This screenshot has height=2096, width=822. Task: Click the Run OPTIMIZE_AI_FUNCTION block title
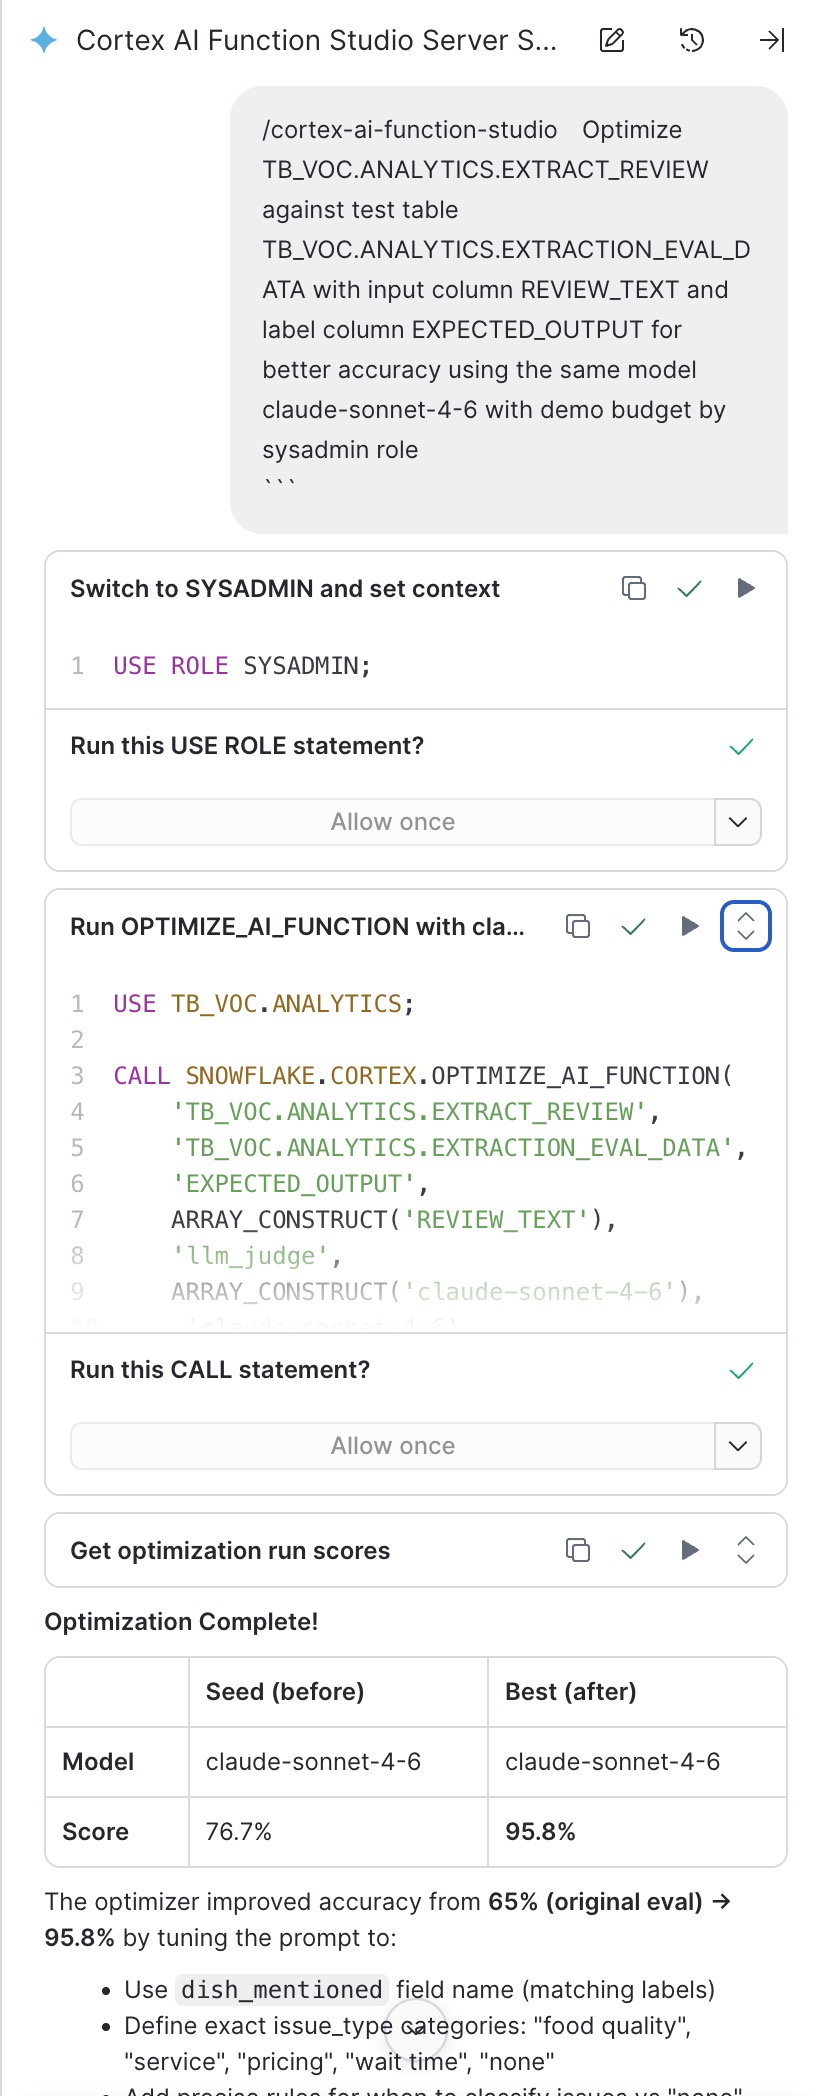point(297,926)
